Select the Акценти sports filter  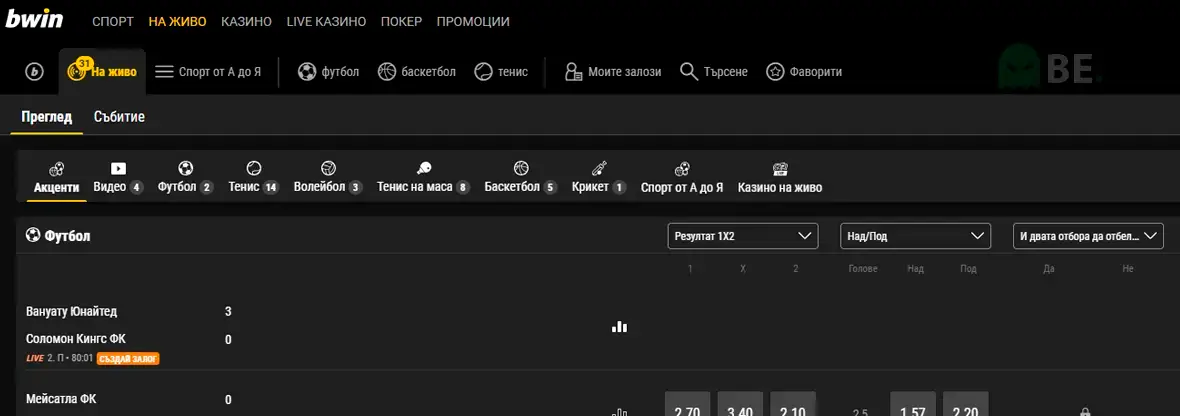point(56,178)
